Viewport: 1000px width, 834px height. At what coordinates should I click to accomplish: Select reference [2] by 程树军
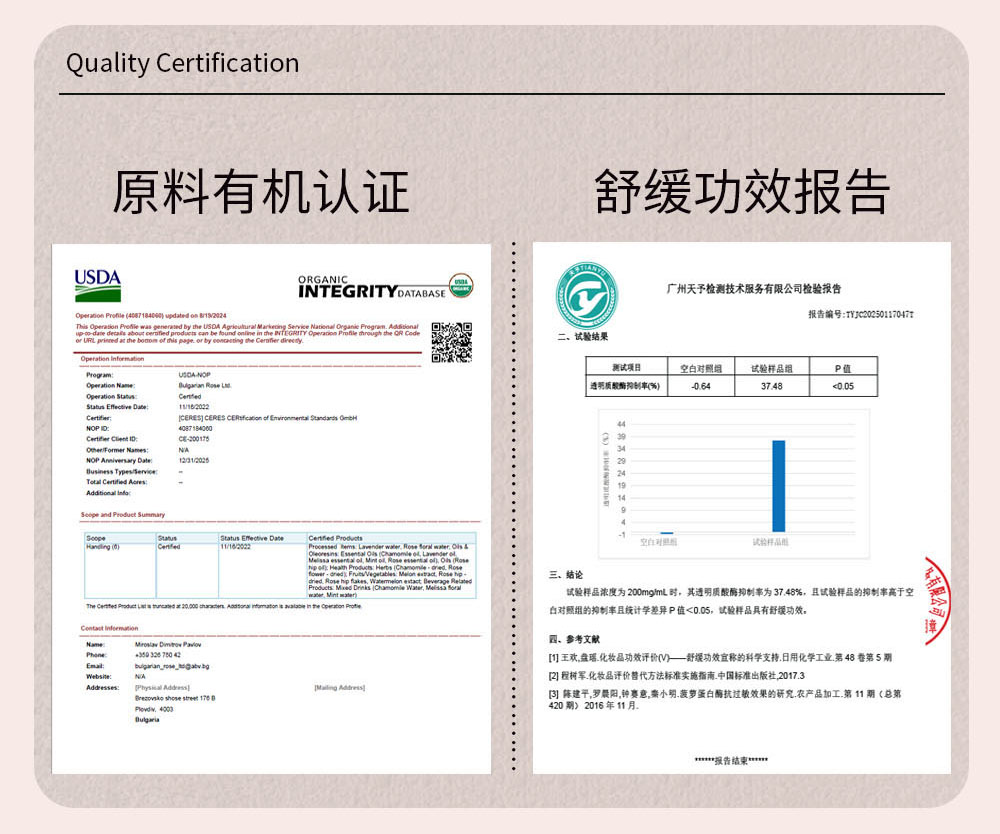point(677,675)
